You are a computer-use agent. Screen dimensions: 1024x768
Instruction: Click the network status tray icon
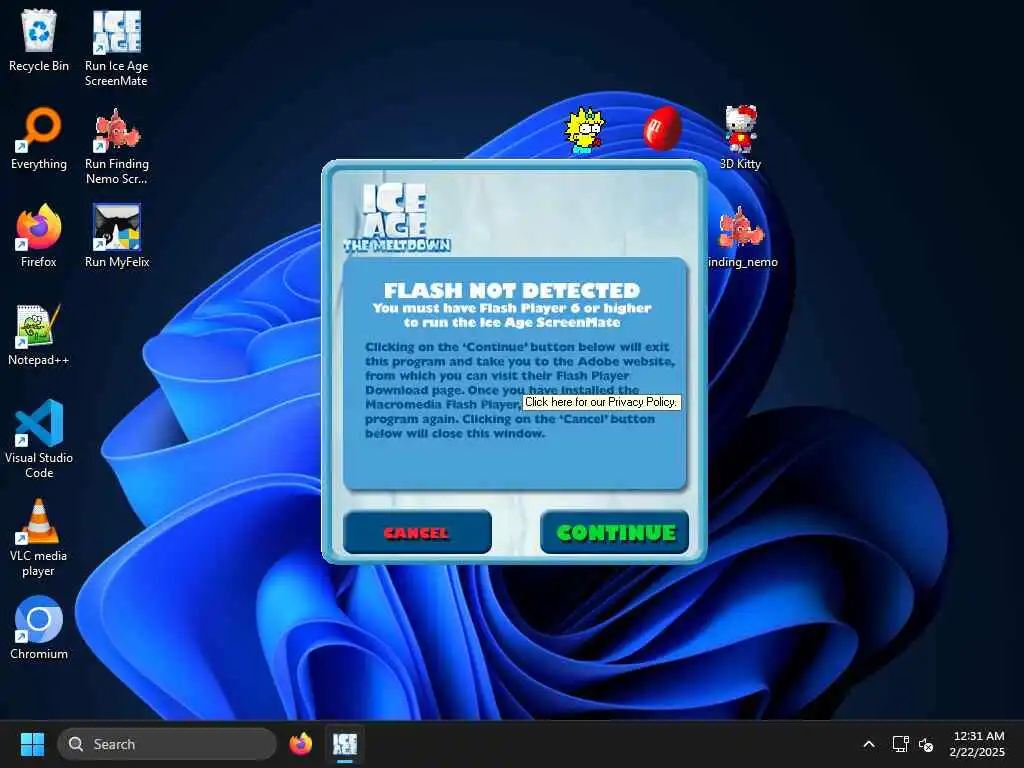coord(901,744)
